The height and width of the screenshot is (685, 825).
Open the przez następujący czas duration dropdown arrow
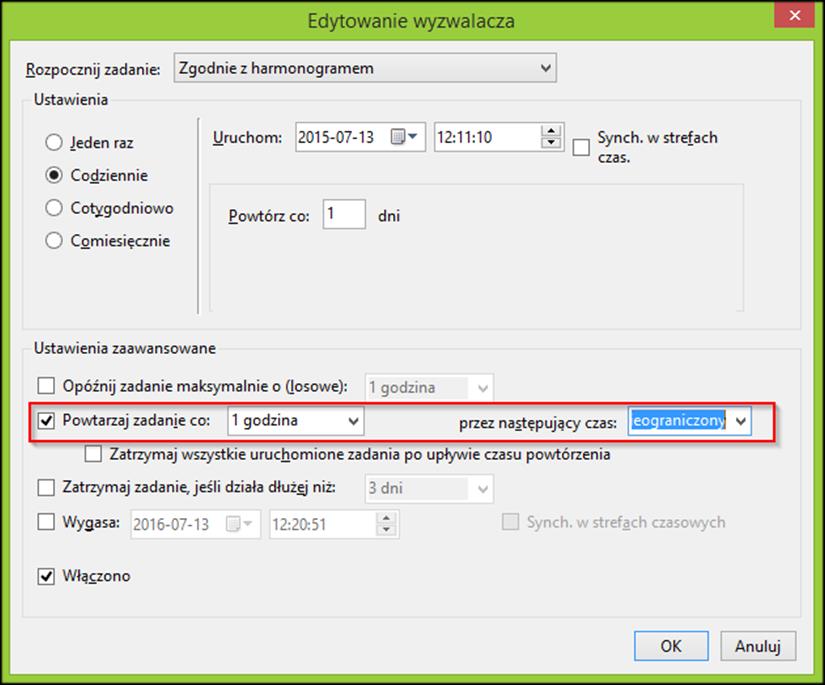741,421
